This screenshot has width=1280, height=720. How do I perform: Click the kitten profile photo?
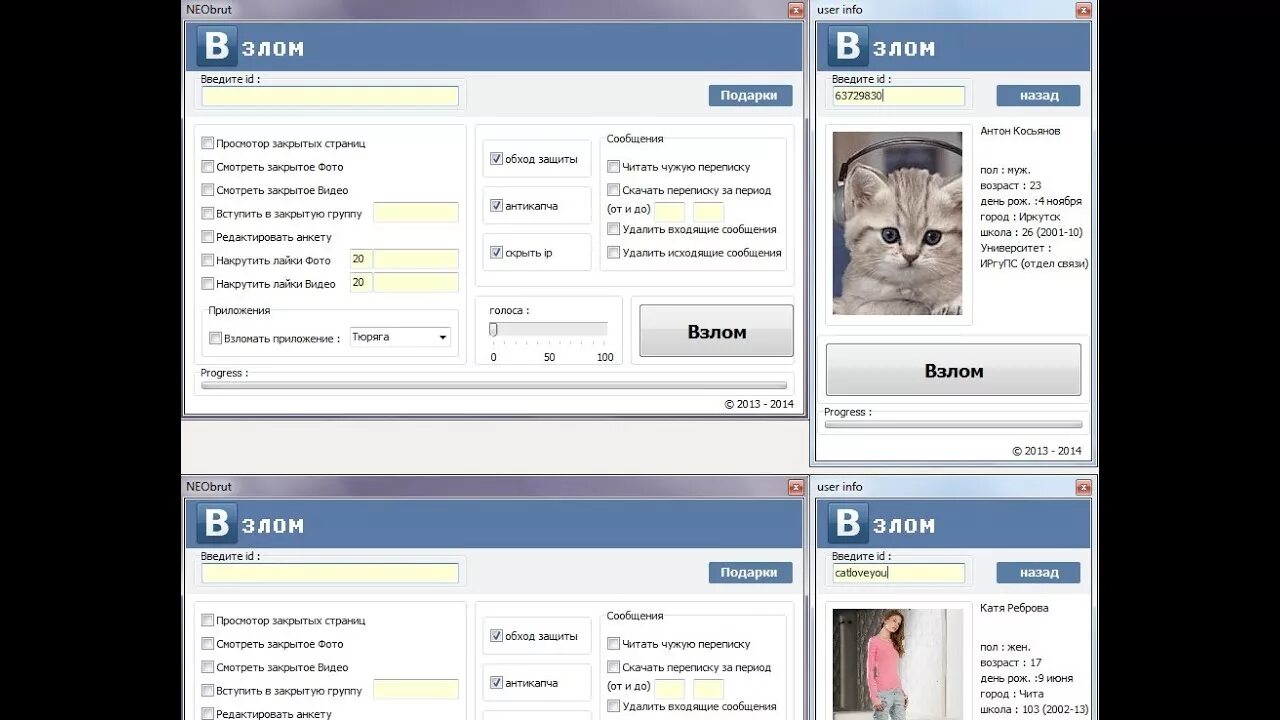(x=898, y=224)
